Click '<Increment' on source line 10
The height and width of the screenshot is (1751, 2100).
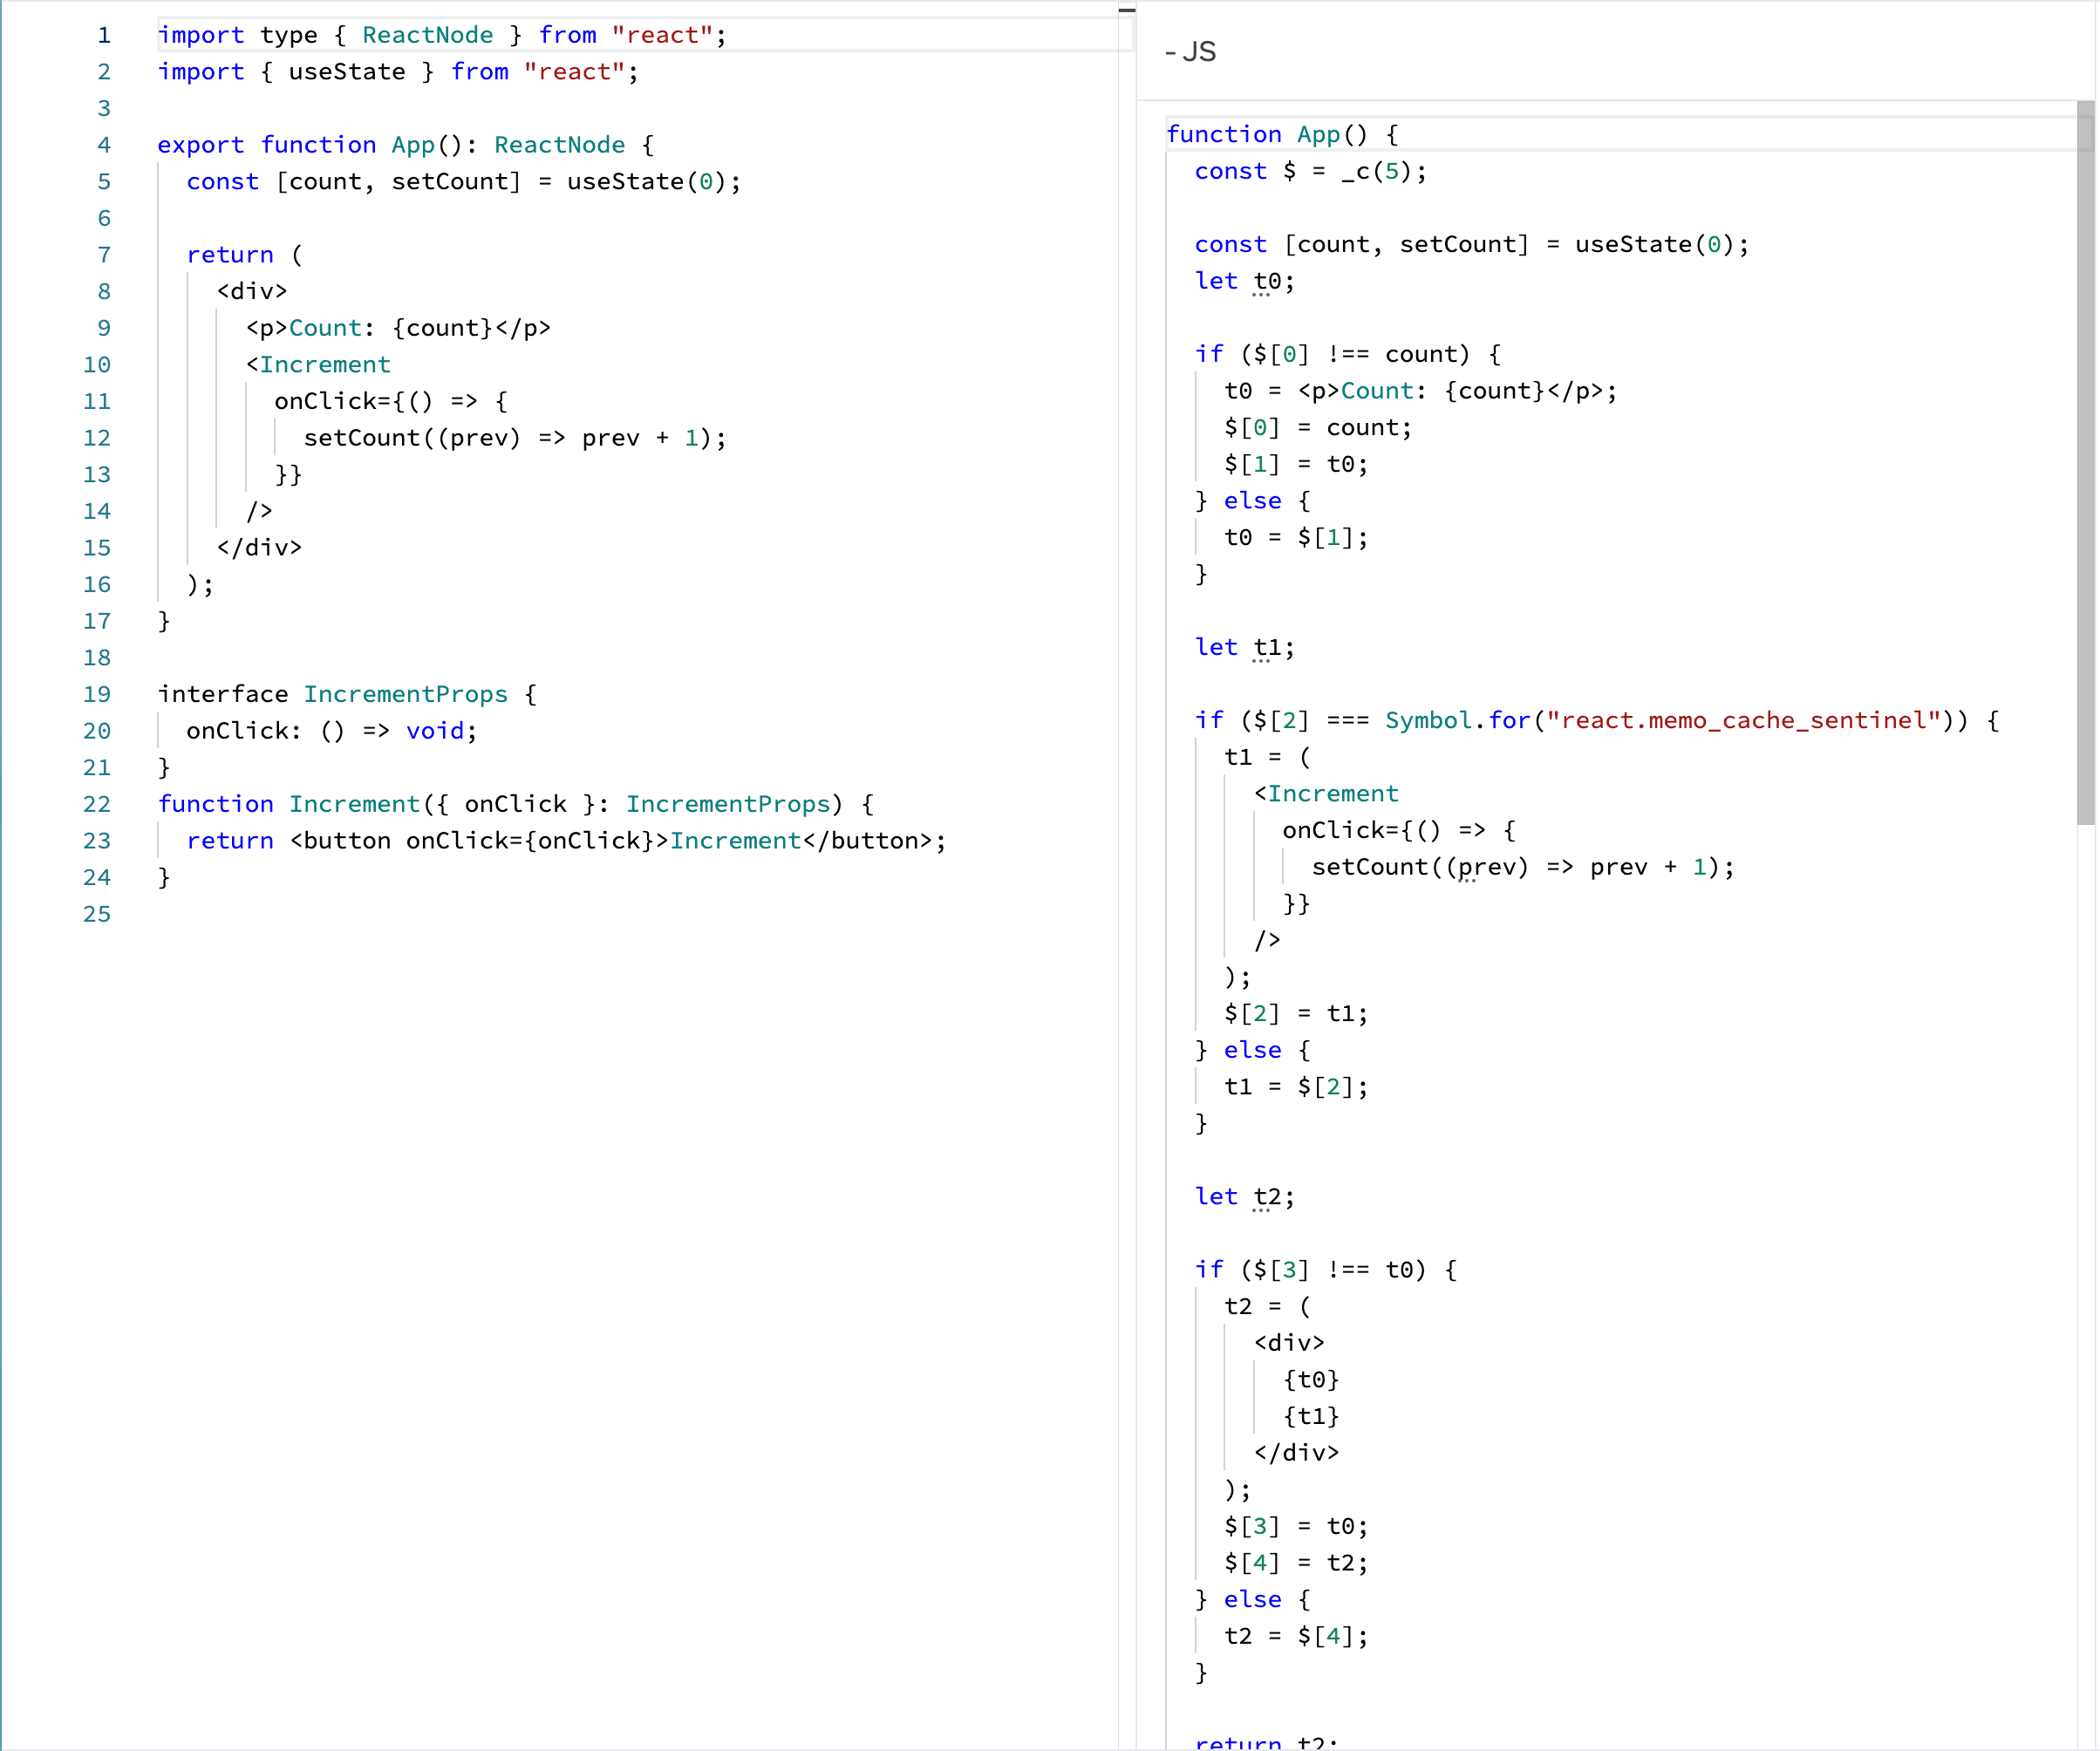(x=318, y=365)
